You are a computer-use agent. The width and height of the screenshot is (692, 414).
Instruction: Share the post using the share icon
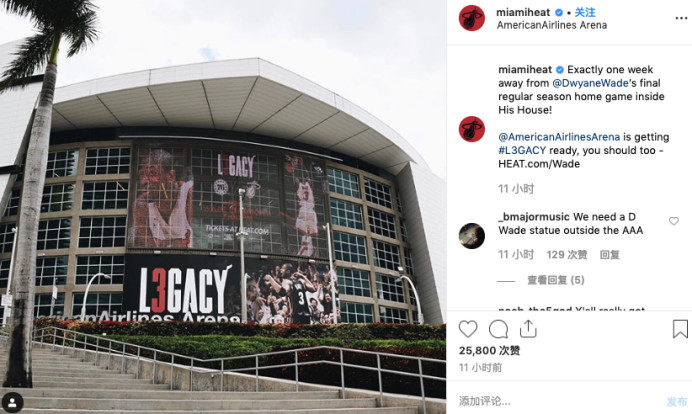[x=528, y=329]
